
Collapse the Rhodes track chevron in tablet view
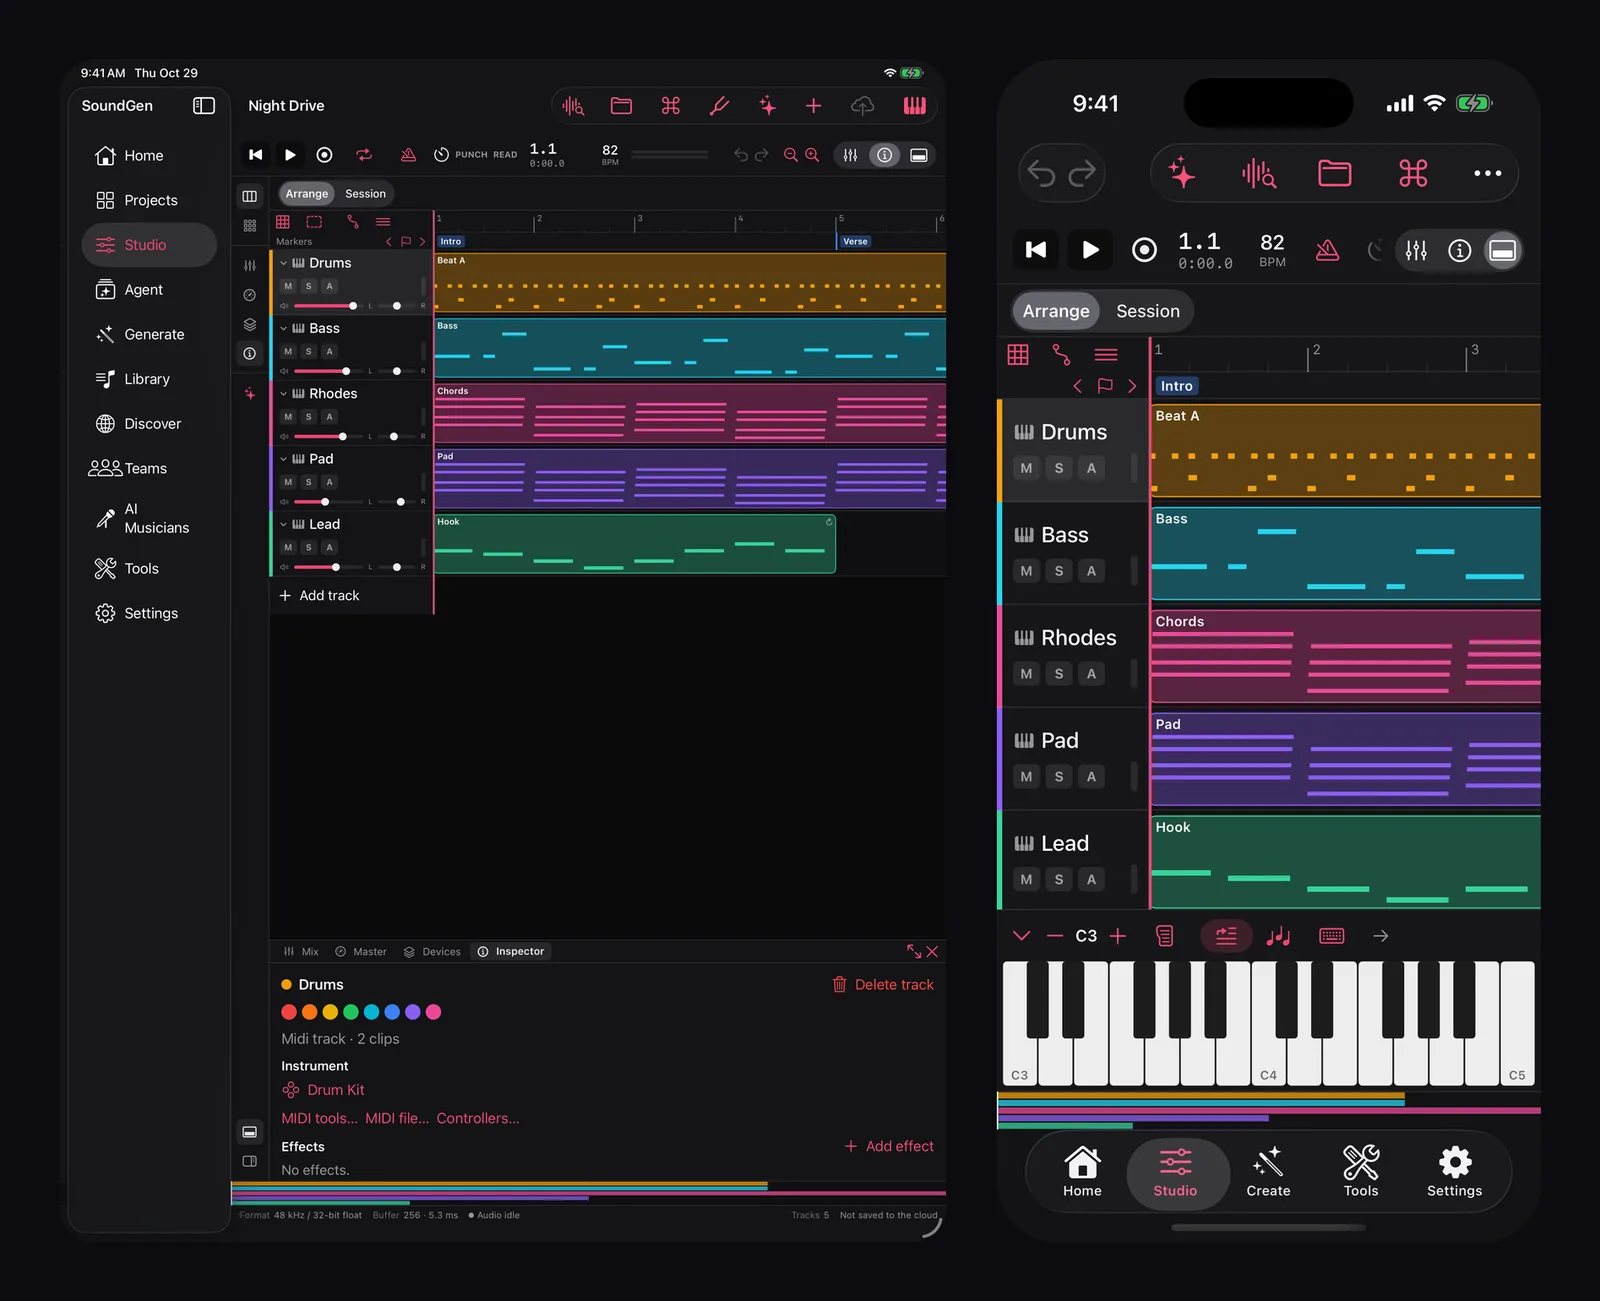(283, 394)
